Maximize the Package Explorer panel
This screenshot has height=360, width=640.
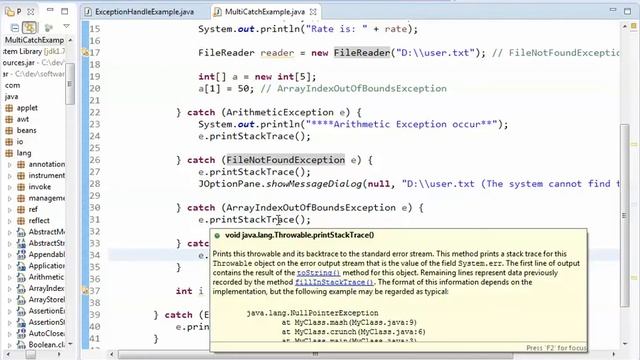(64, 11)
